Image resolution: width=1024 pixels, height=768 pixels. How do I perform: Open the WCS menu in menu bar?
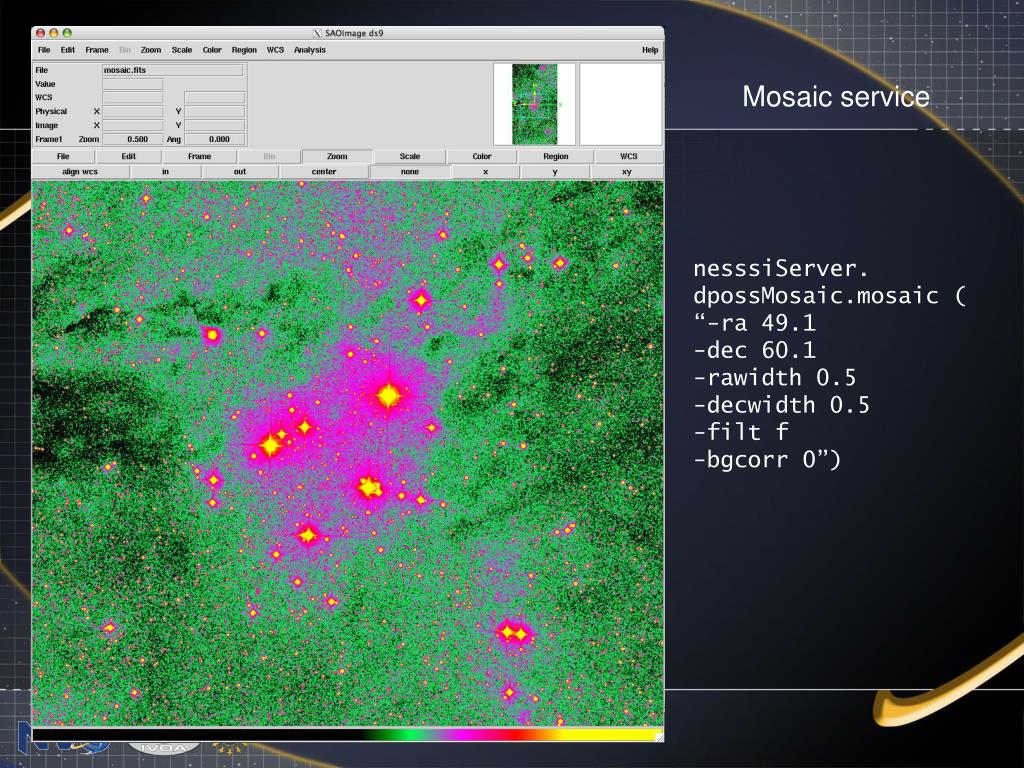pyautogui.click(x=275, y=50)
